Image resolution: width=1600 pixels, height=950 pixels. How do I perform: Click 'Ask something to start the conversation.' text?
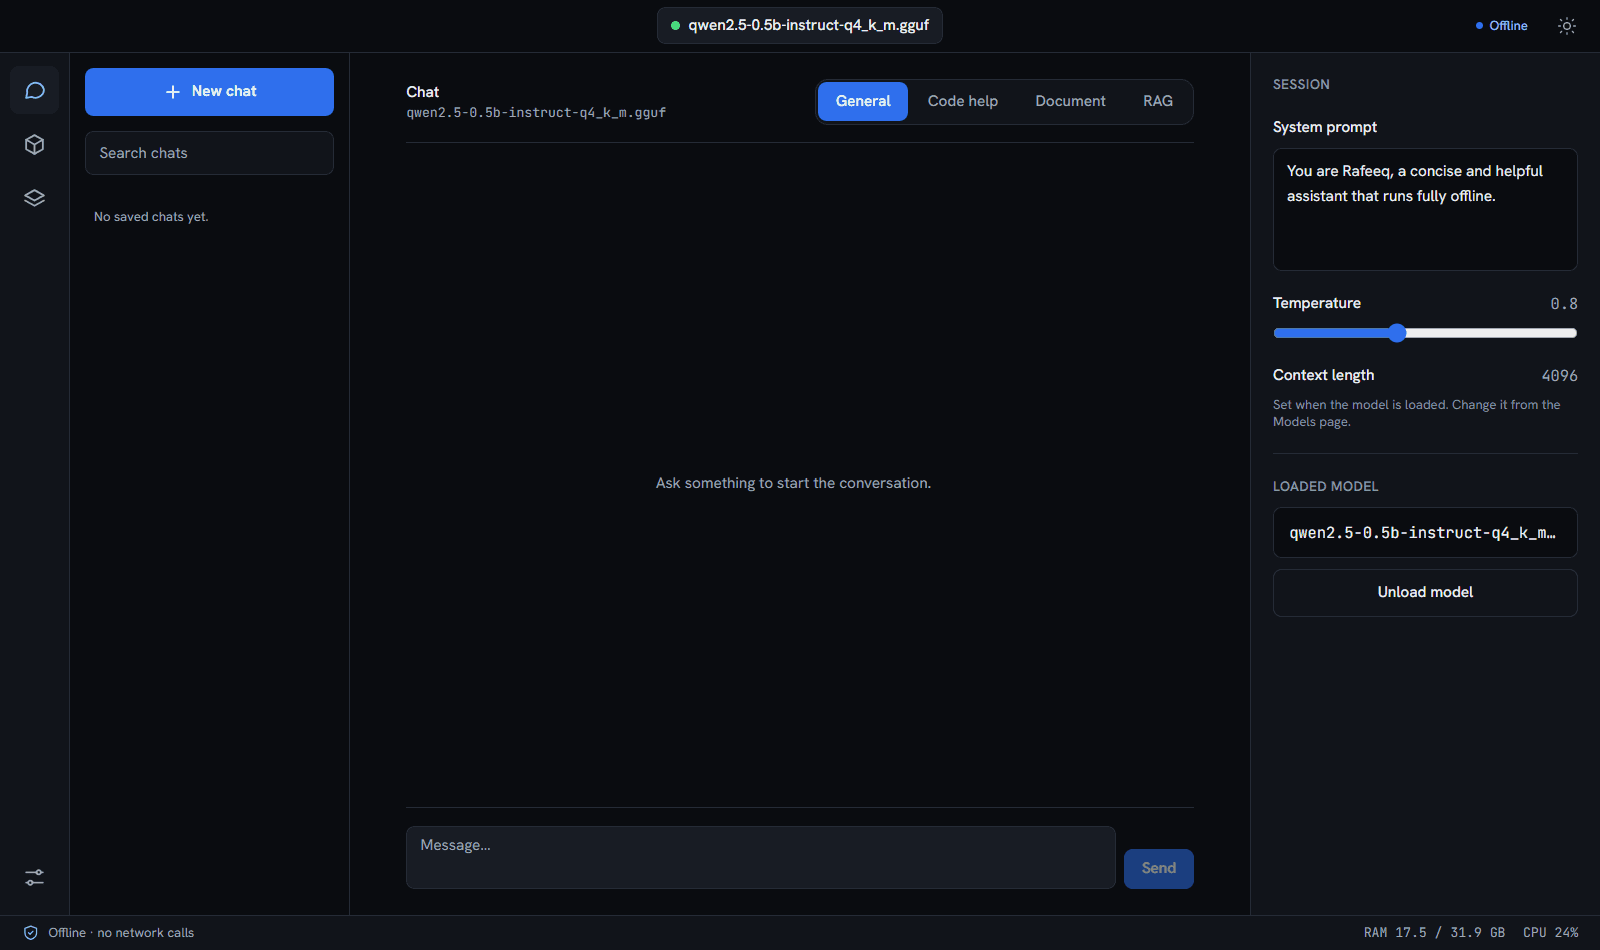pos(793,483)
